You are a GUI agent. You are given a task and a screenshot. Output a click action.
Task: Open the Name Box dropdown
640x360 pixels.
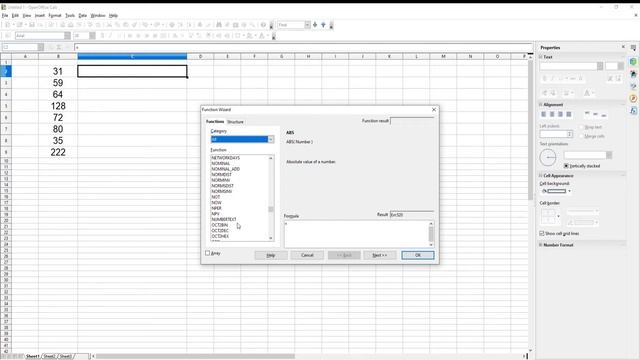[x=40, y=47]
